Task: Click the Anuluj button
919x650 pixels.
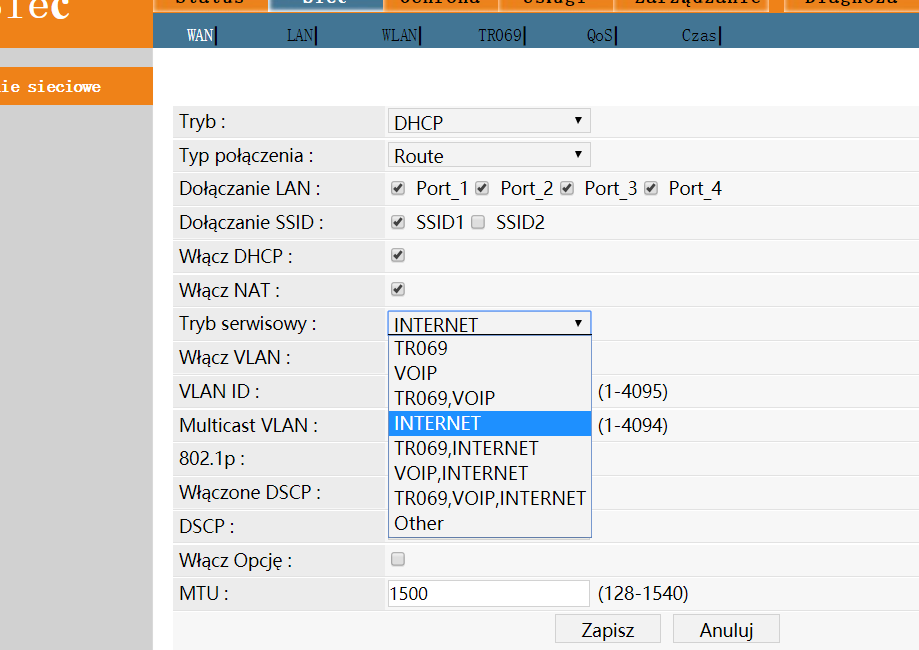Action: (726, 630)
